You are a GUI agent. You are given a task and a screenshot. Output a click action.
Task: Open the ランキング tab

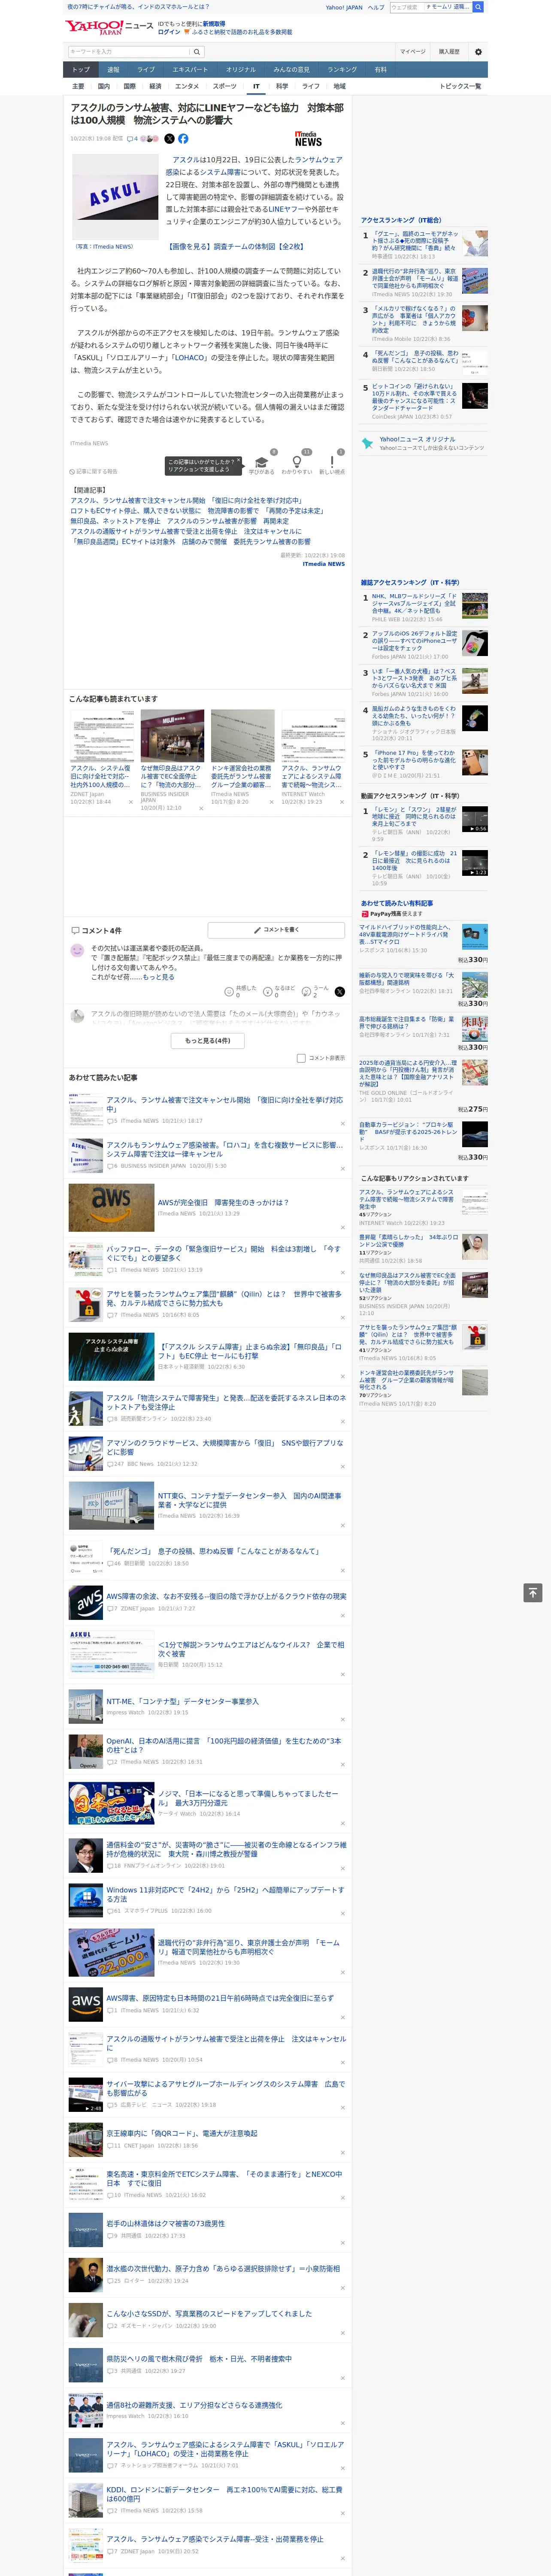(x=342, y=70)
